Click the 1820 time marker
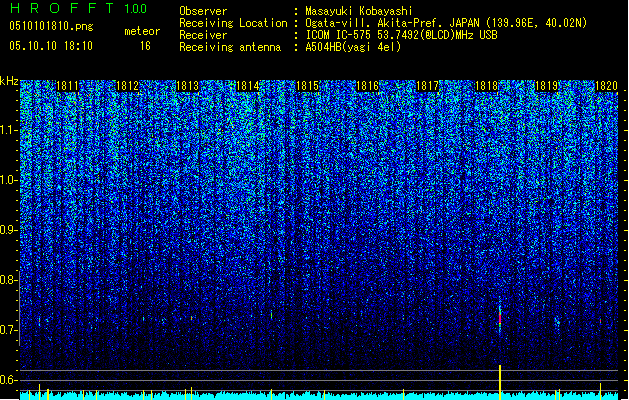Viewport: 629px width, 400px height. click(x=606, y=86)
